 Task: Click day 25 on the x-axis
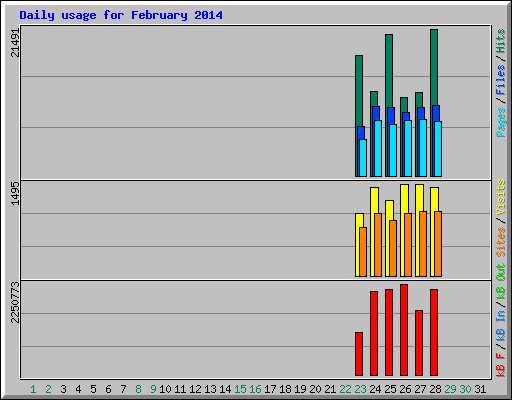point(390,389)
